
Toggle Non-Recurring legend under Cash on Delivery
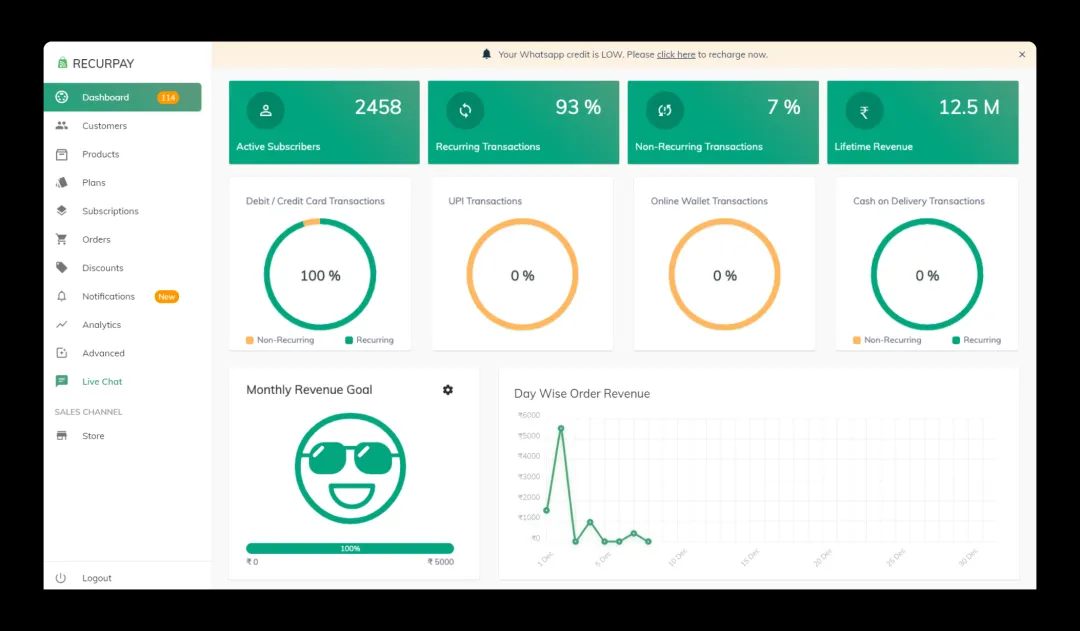pos(887,340)
